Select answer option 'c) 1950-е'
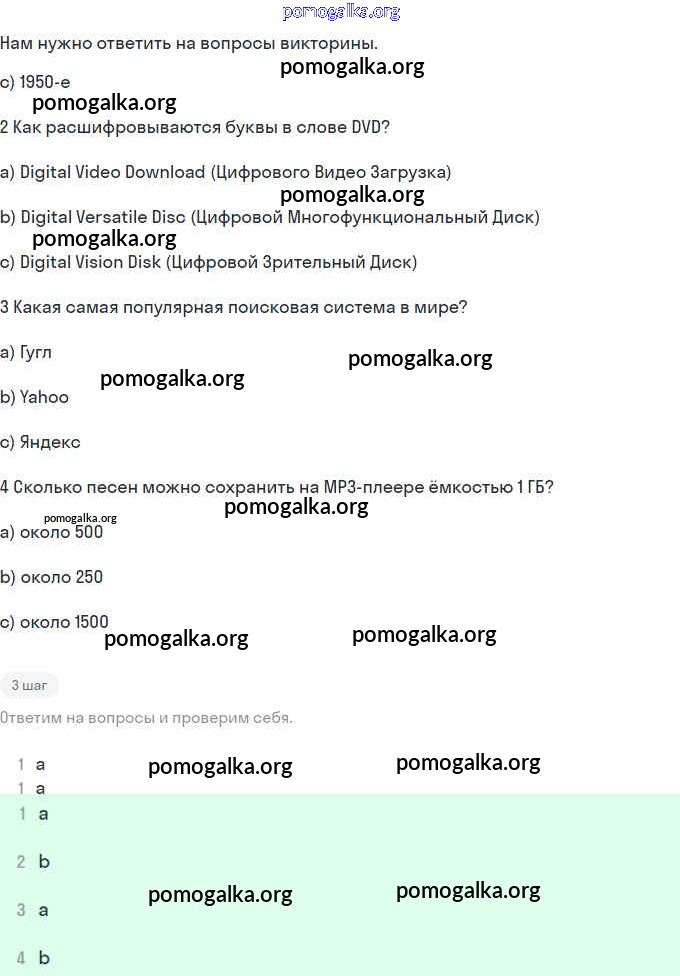The width and height of the screenshot is (680, 976). point(35,82)
